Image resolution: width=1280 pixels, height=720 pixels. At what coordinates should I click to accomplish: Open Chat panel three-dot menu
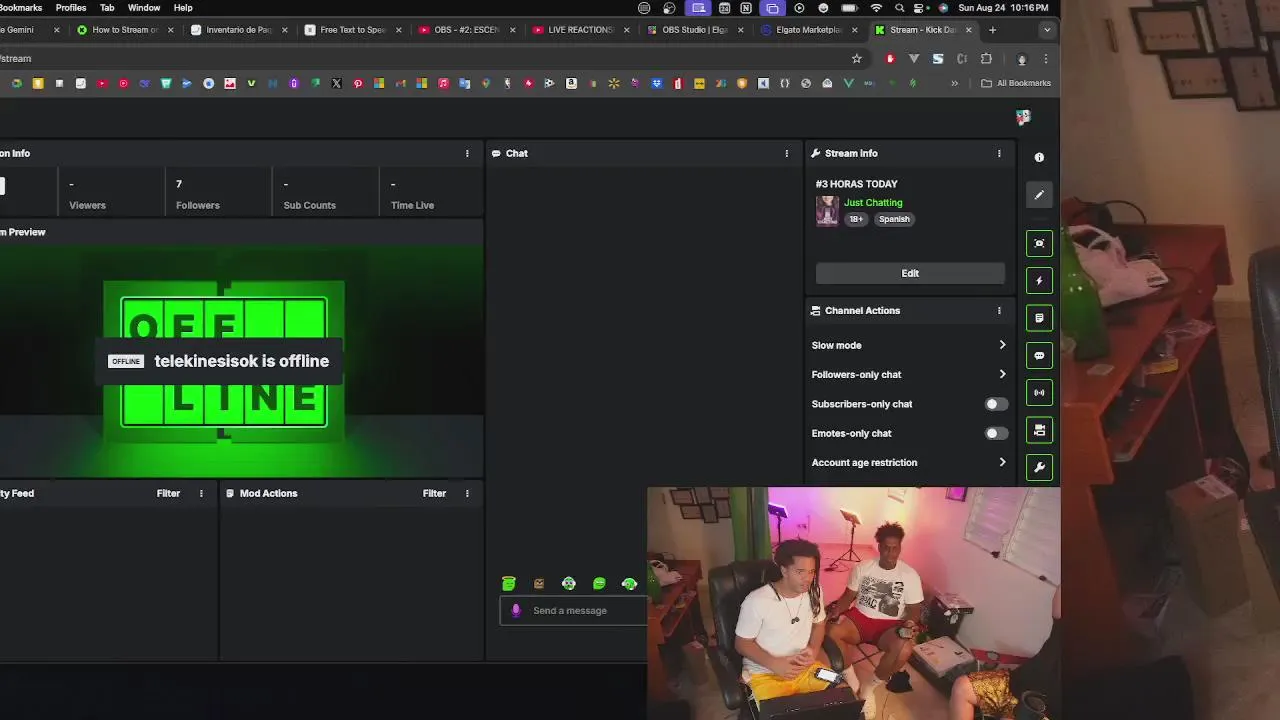[787, 153]
